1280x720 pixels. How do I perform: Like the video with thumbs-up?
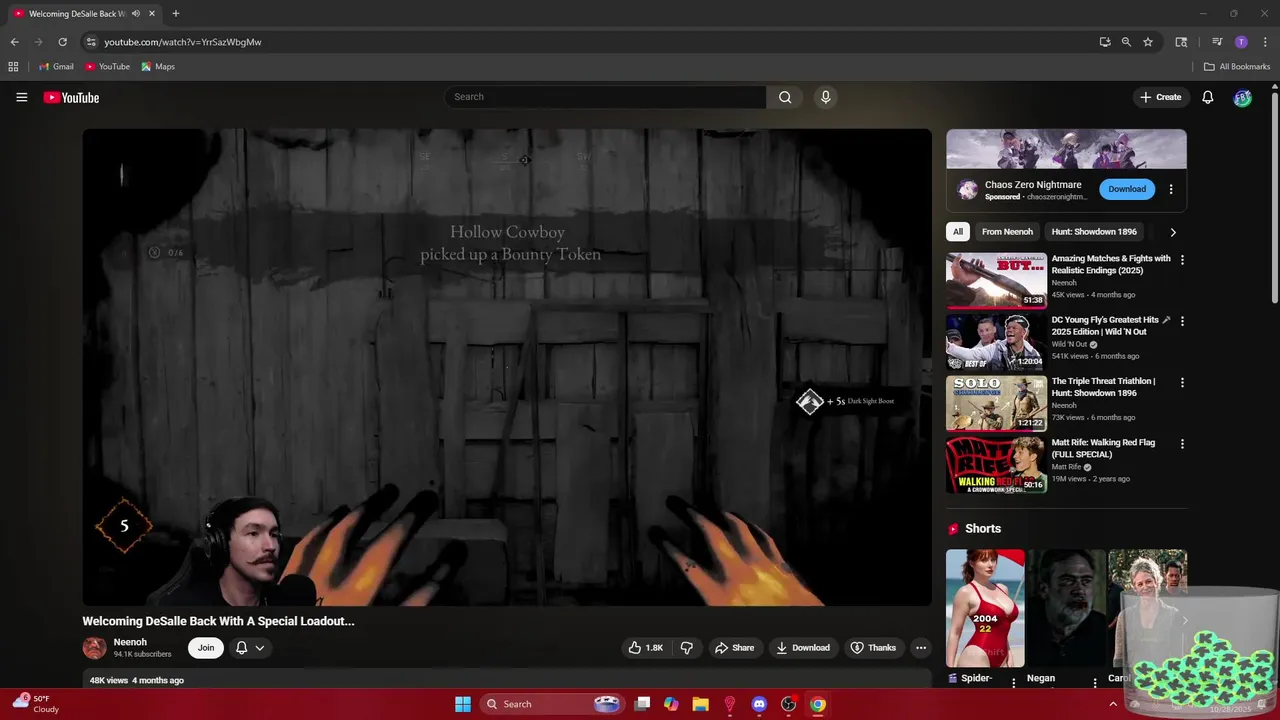(x=646, y=648)
